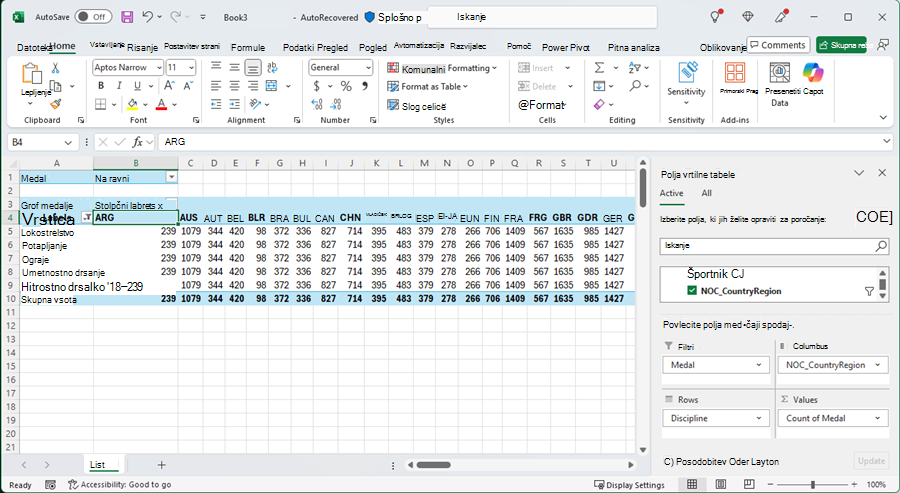Click the Add-ins grid icon

[735, 73]
